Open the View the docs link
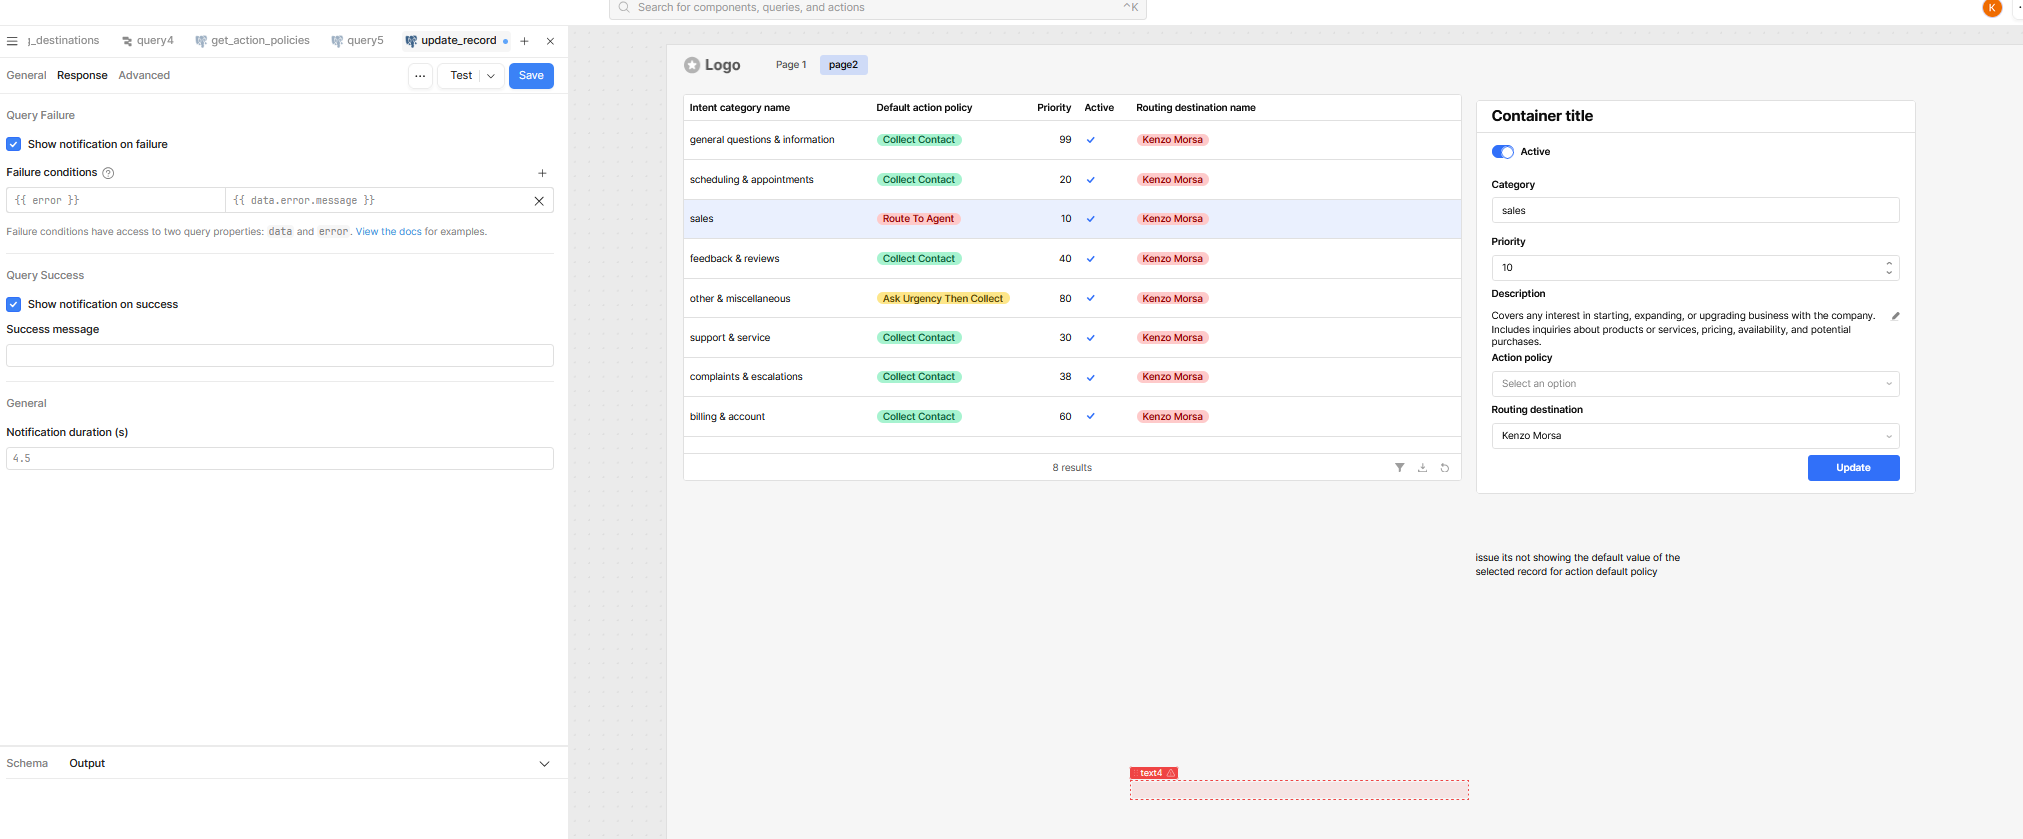This screenshot has height=839, width=2023. tap(388, 232)
